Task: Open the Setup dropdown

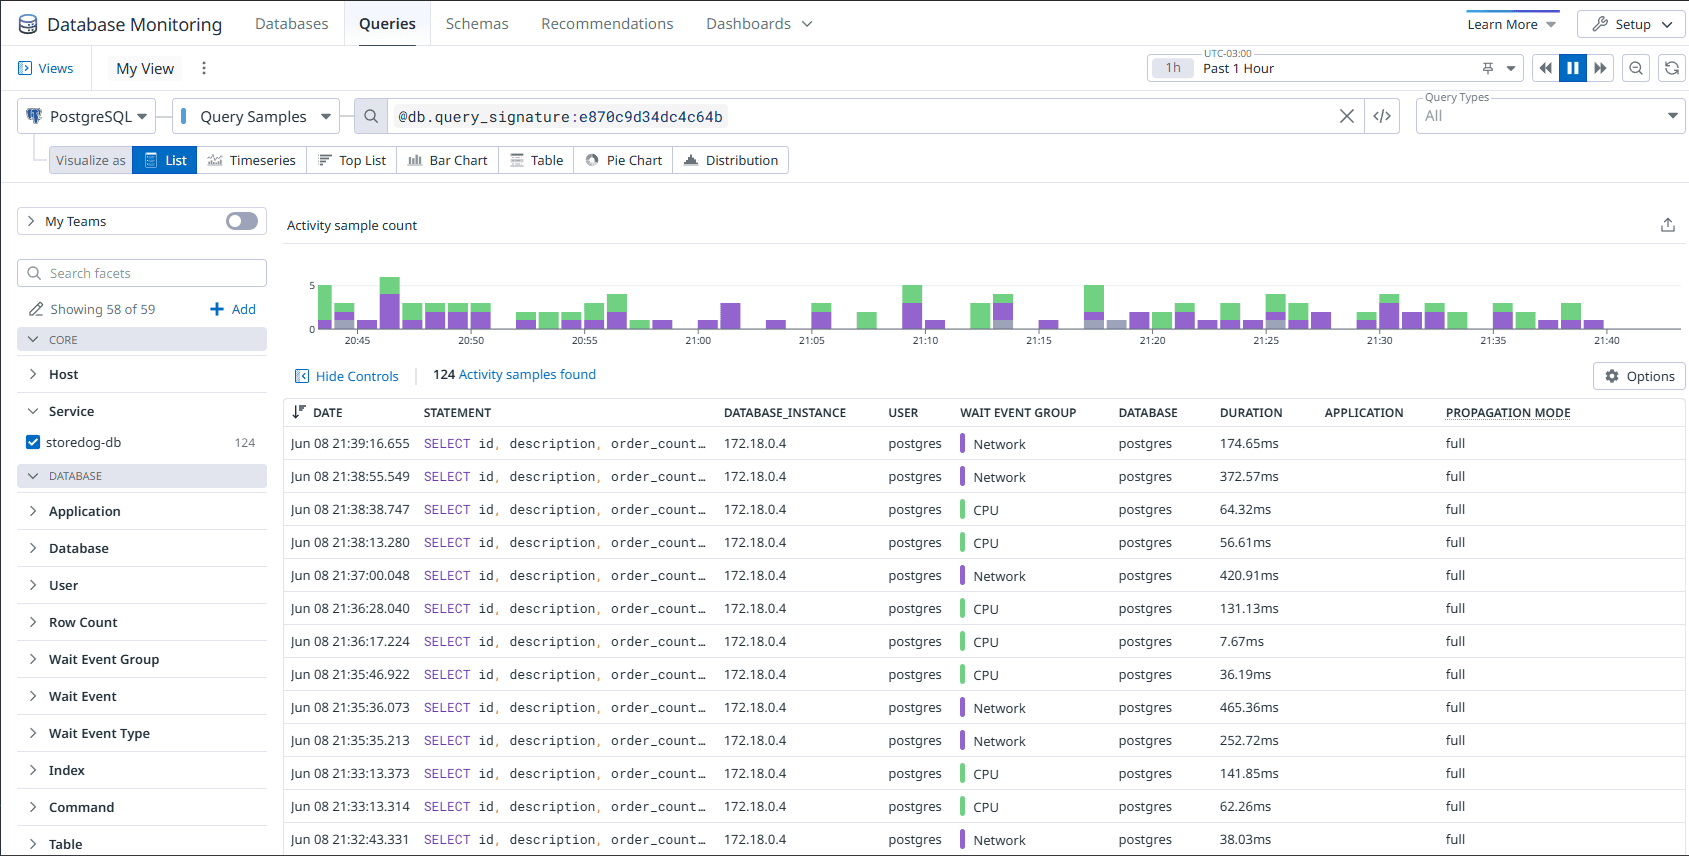Action: coord(1631,24)
